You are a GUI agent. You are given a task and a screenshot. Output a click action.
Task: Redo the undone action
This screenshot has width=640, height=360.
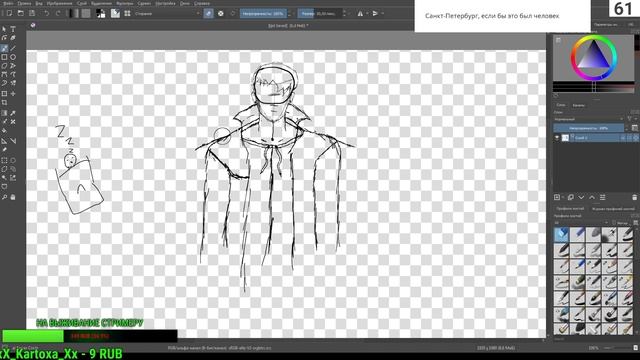coord(58,13)
